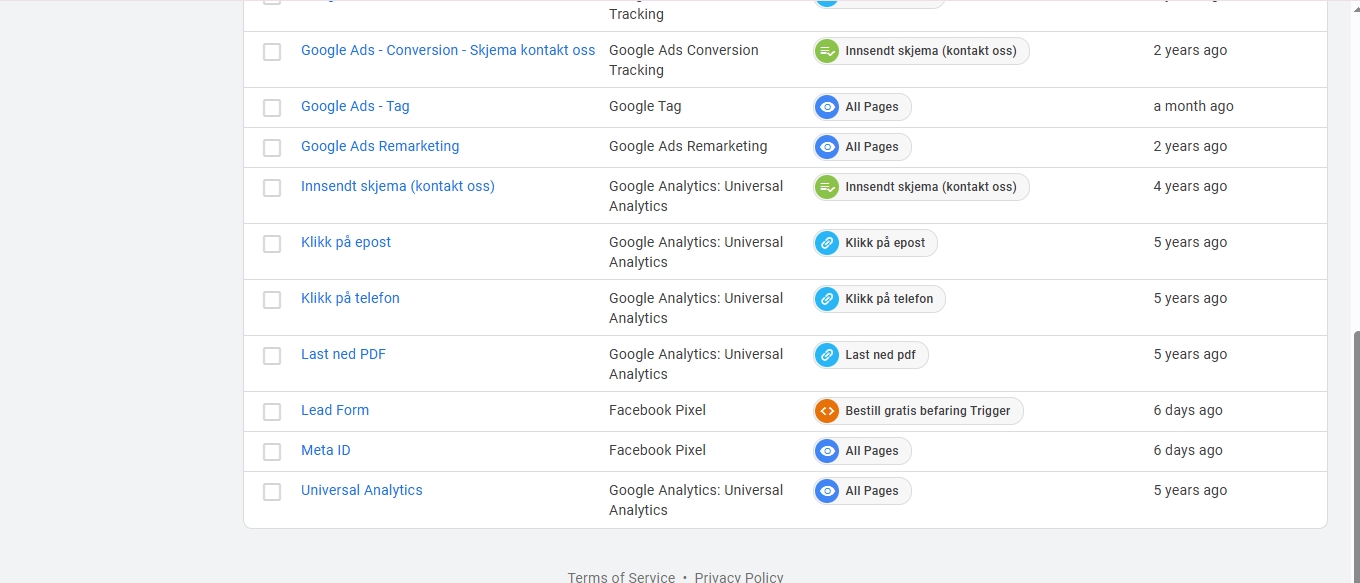Click link icon of Klikk på telefon trigger
The width and height of the screenshot is (1360, 583).
[x=827, y=299]
